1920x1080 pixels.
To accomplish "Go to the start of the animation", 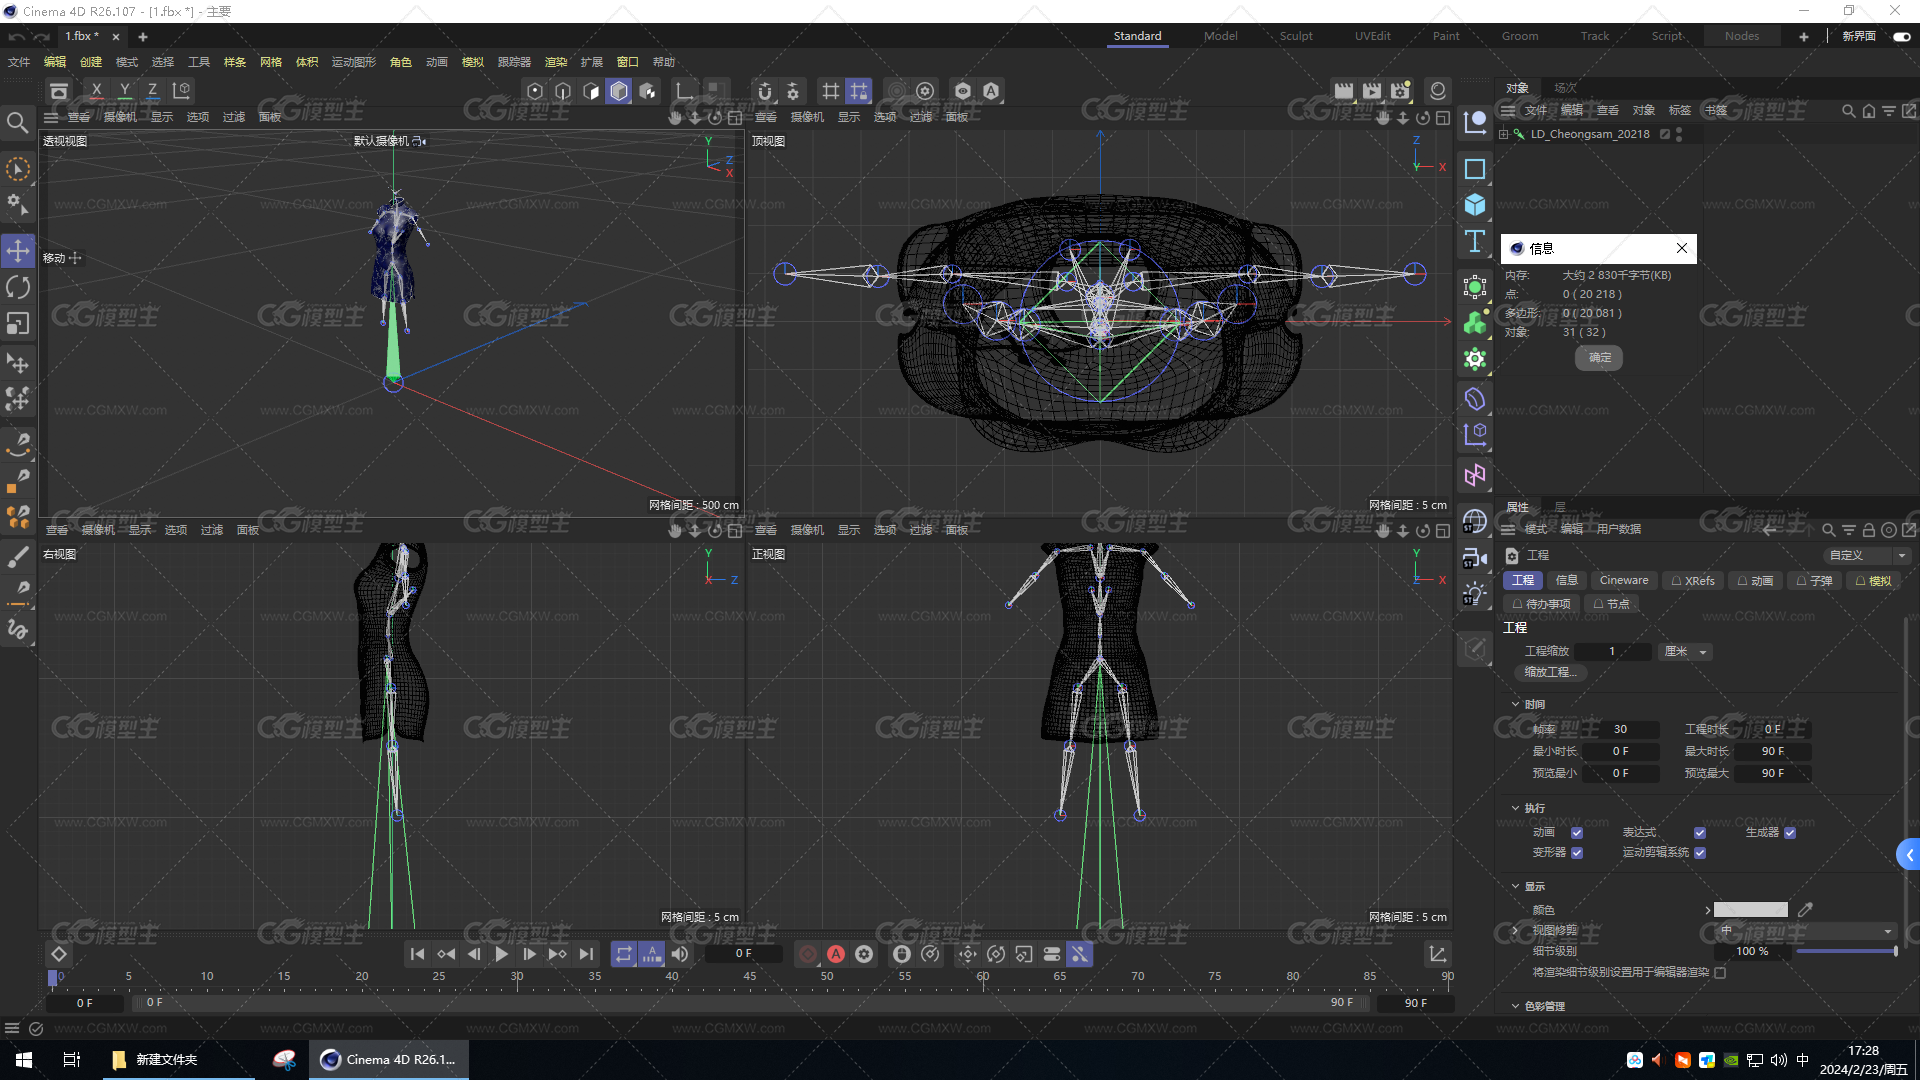I will tap(417, 954).
